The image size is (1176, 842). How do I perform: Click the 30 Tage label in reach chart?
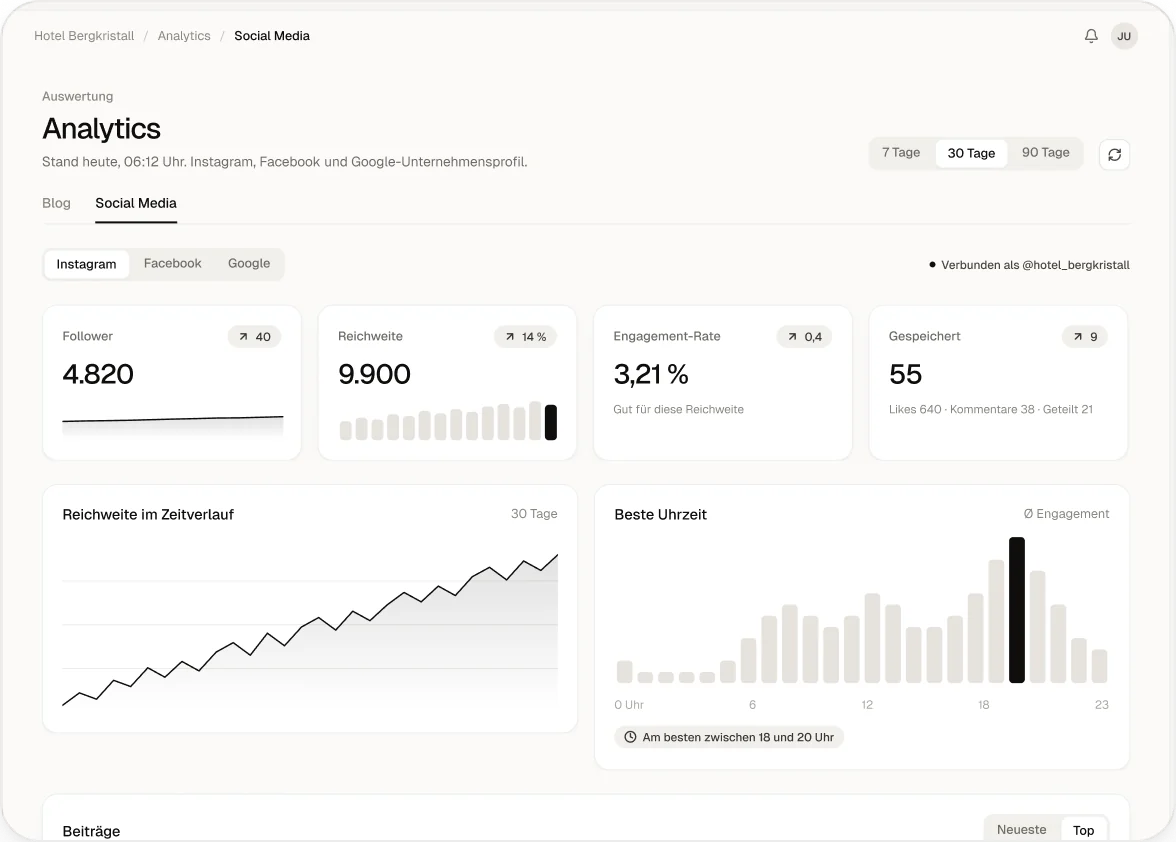coord(534,514)
